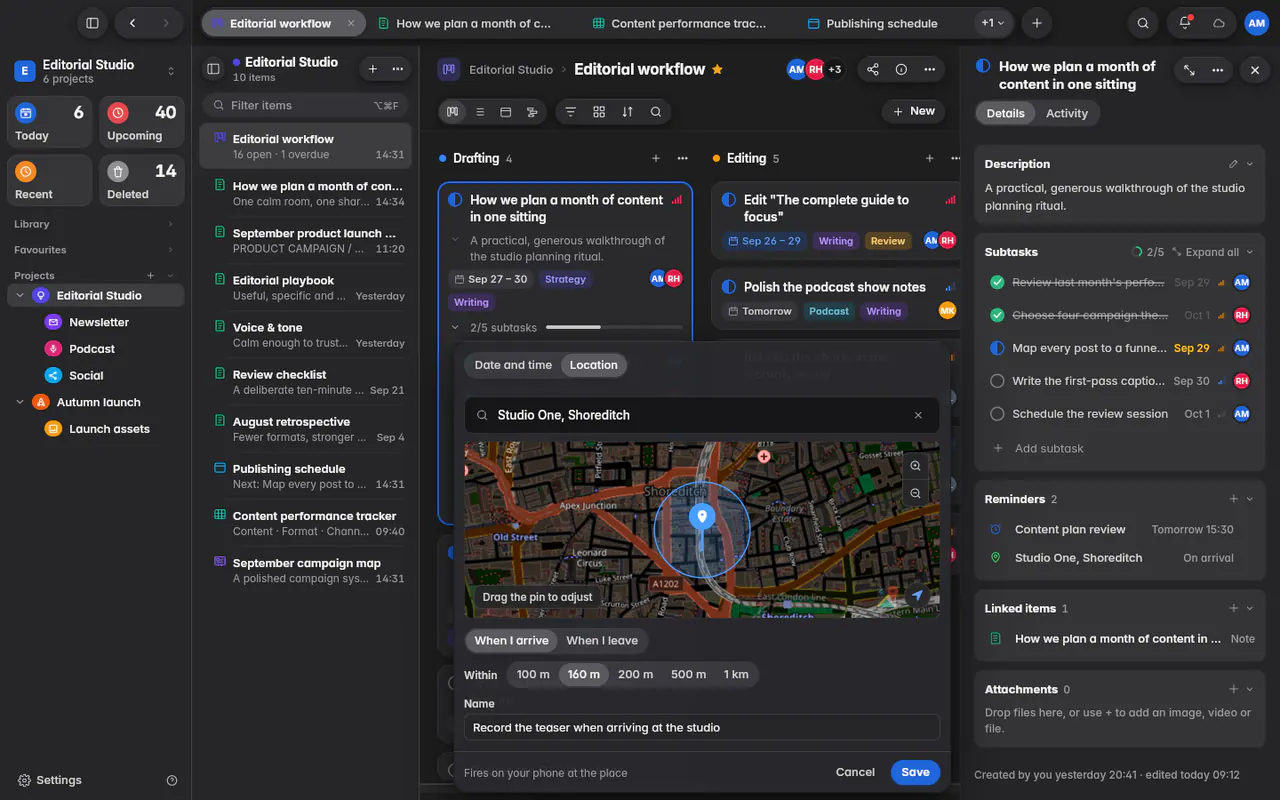
Task: Save the location reminder
Action: (x=915, y=772)
